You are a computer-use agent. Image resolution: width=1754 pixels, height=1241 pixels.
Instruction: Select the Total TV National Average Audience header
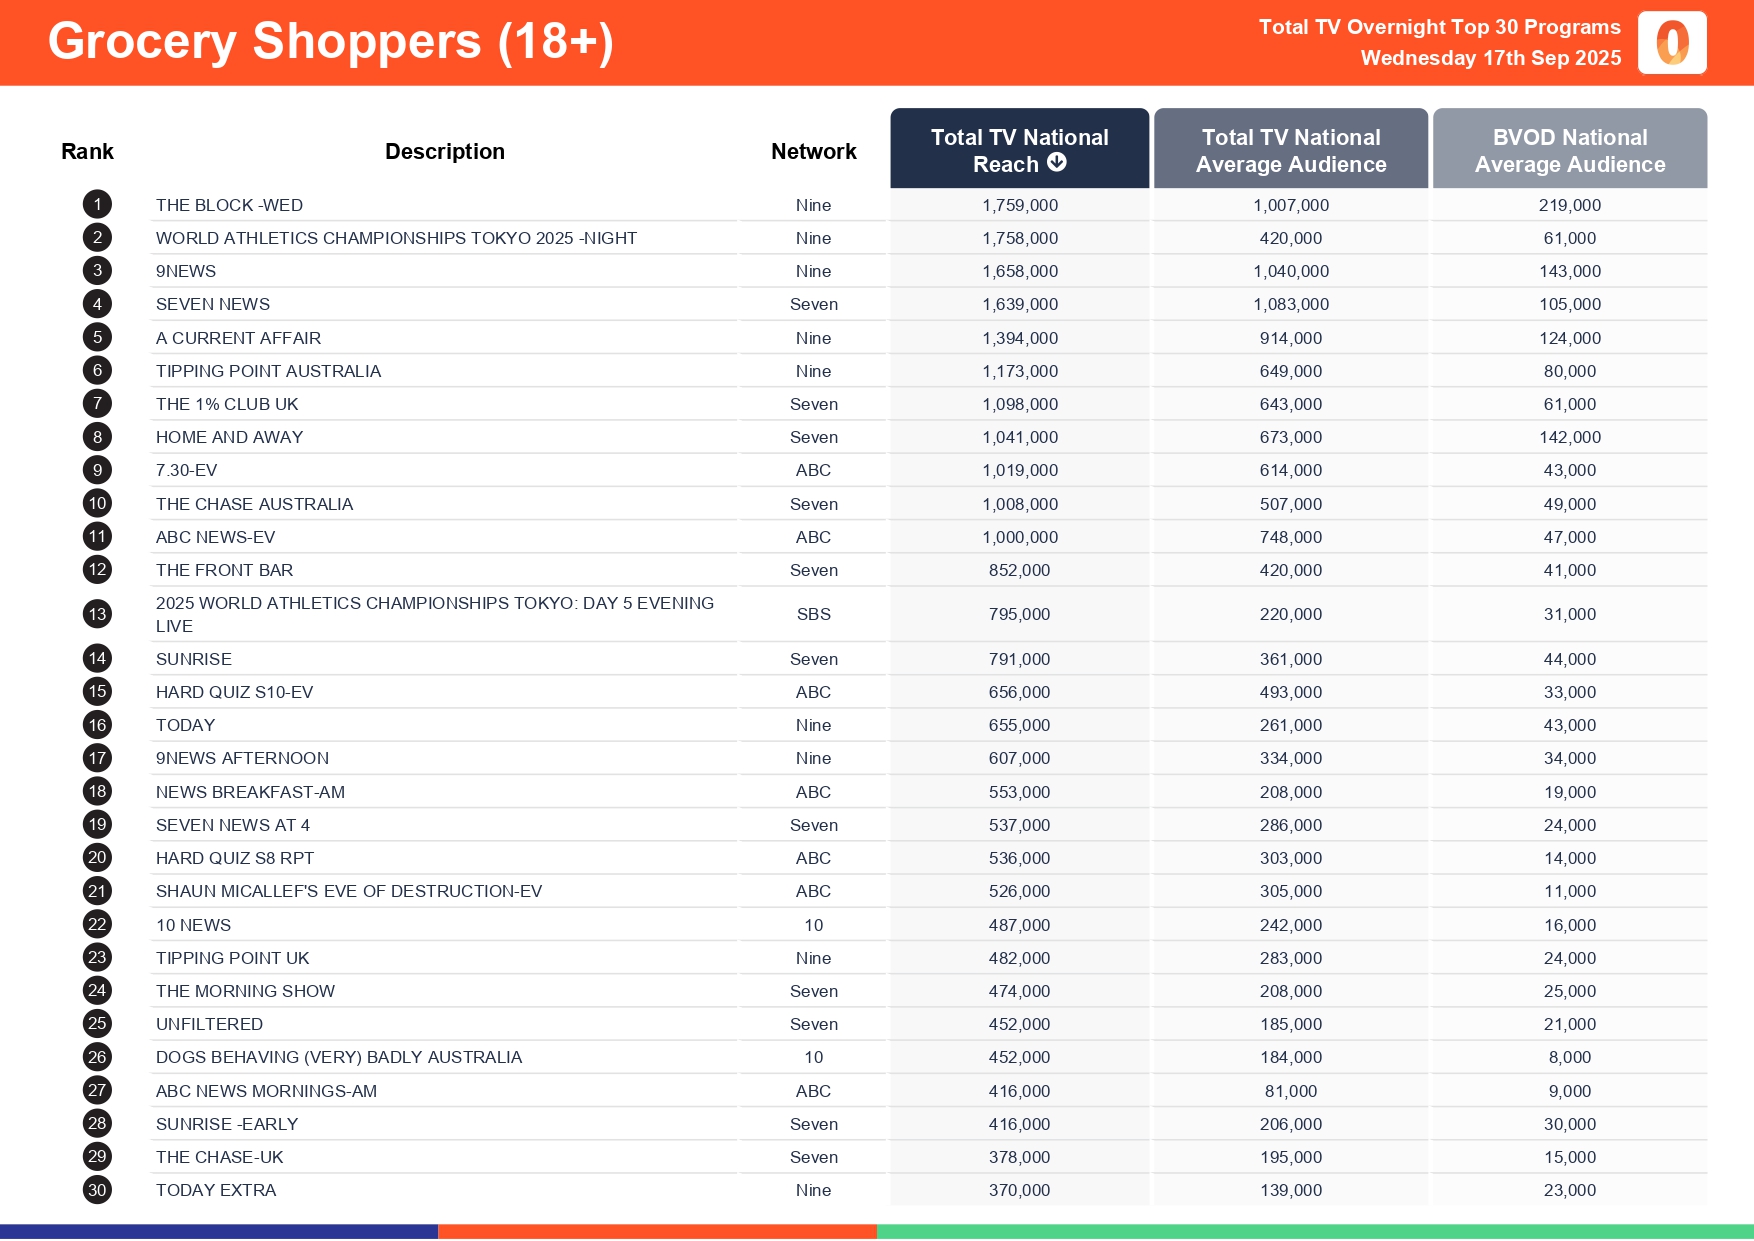coord(1290,150)
